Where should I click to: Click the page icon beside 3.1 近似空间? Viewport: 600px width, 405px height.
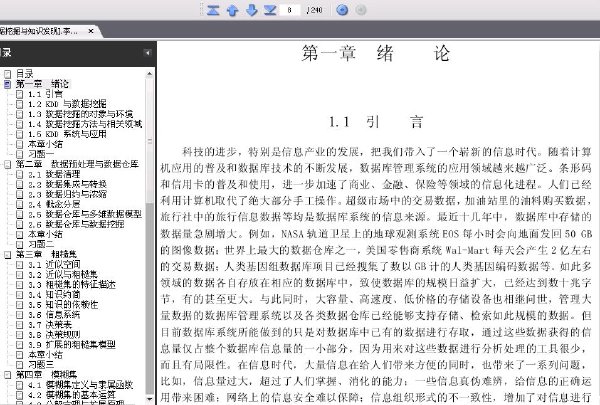[20, 265]
